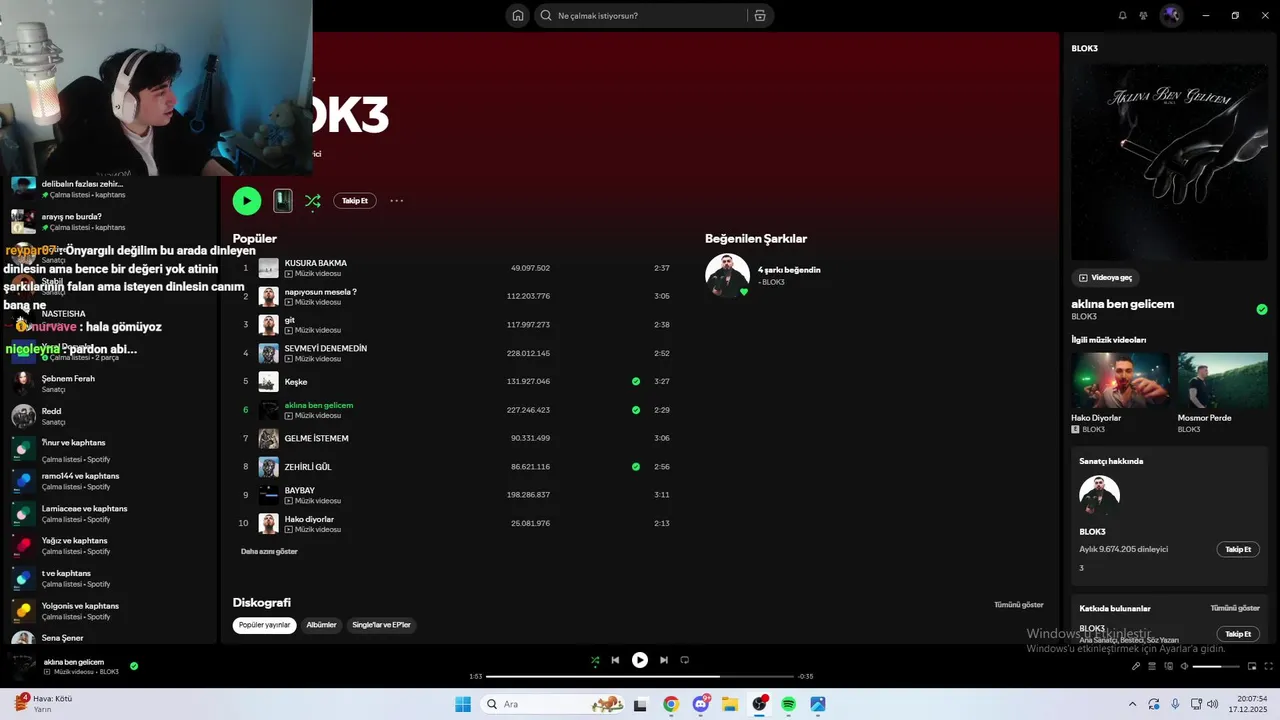The image size is (1280, 720).
Task: Open the user profile avatar menu
Action: (1171, 15)
